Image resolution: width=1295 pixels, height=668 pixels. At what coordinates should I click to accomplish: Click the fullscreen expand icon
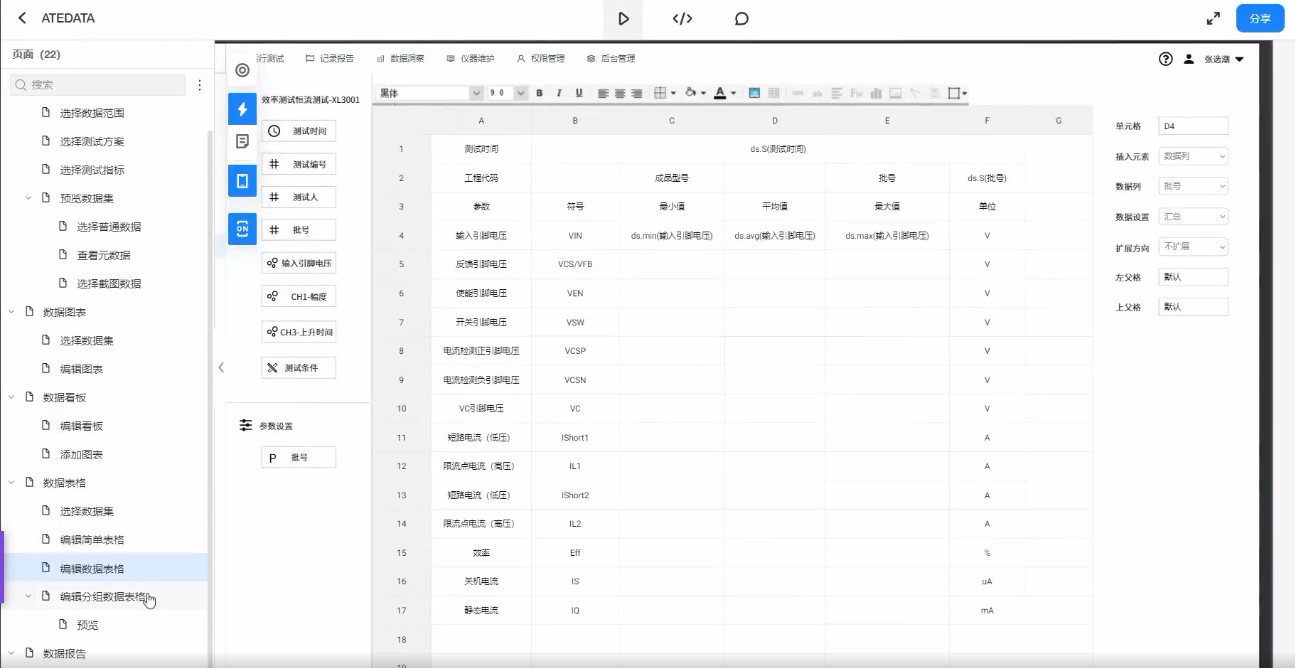1213,18
